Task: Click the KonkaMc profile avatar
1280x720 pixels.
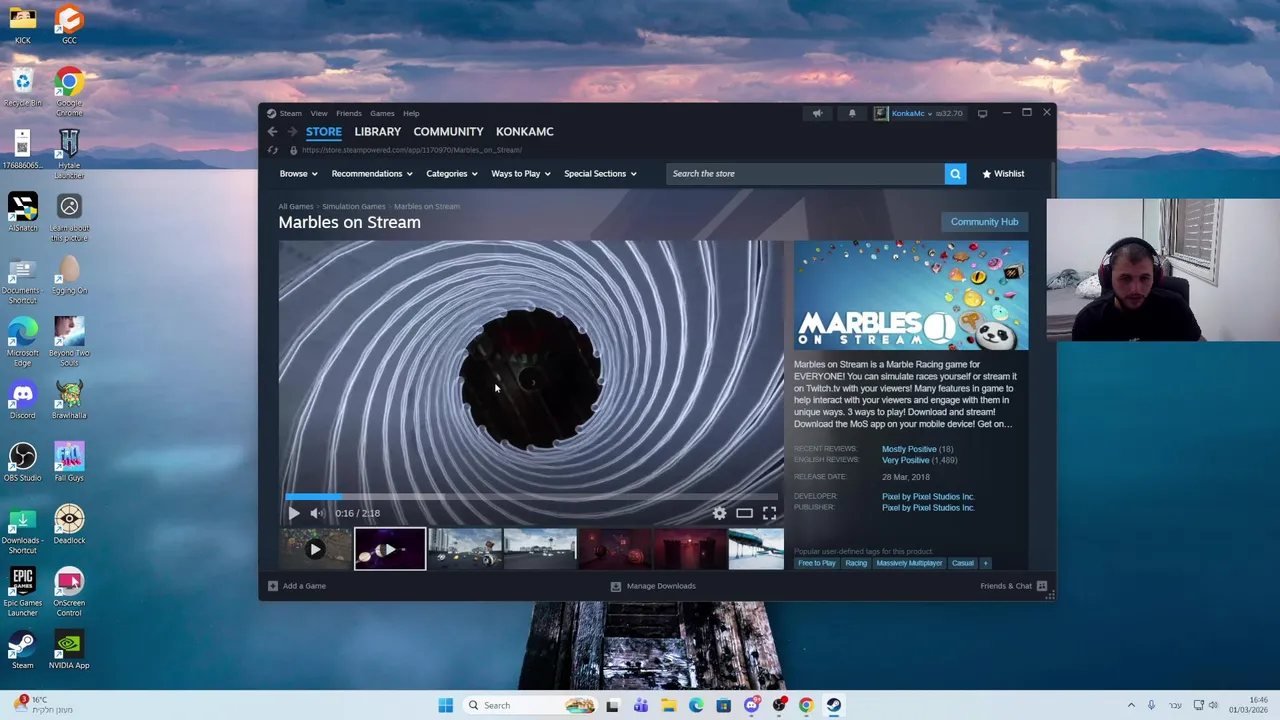Action: click(x=881, y=113)
